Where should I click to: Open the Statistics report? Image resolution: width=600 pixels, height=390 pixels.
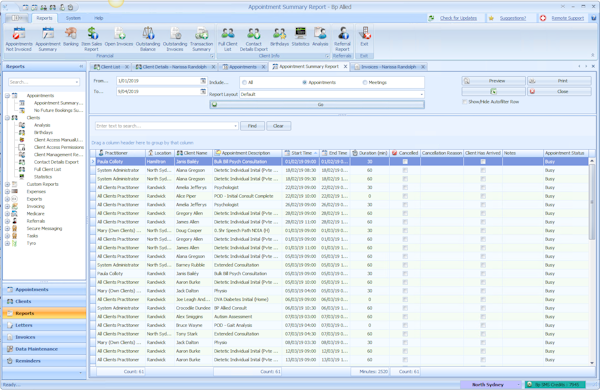300,37
